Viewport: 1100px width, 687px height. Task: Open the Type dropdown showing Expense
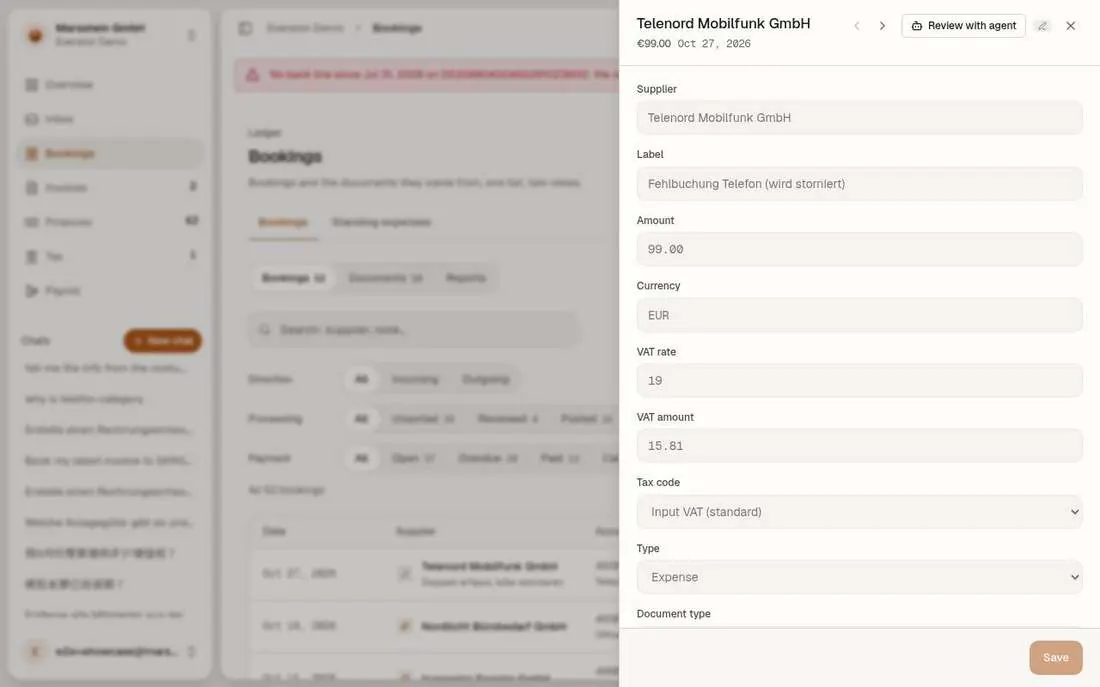tap(859, 577)
